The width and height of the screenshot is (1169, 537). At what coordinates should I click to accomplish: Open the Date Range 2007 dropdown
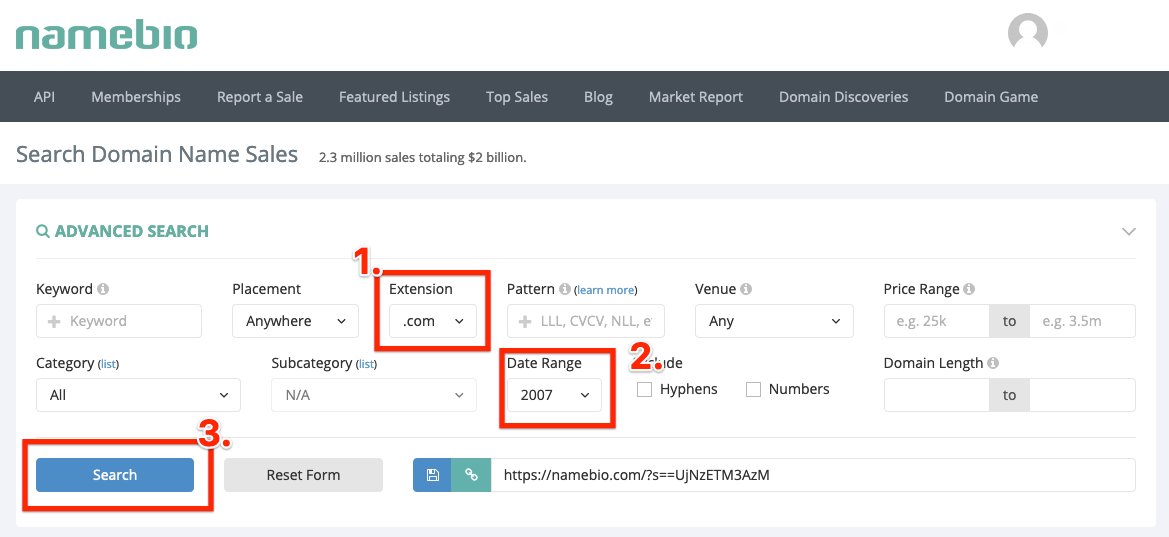[555, 395]
